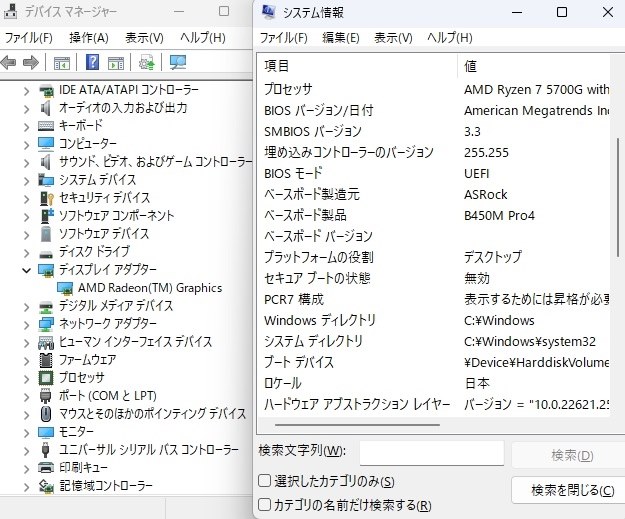The width and height of the screenshot is (625, 519).
Task: Click the デバイス マネージャー title bar icon
Action: click(10, 12)
